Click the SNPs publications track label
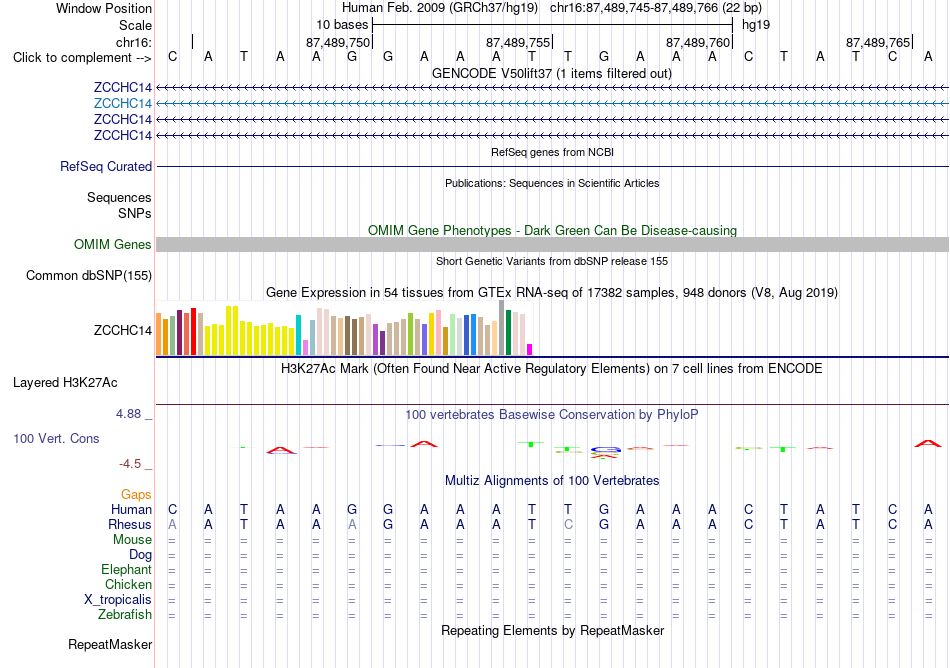950x668 pixels. (135, 213)
